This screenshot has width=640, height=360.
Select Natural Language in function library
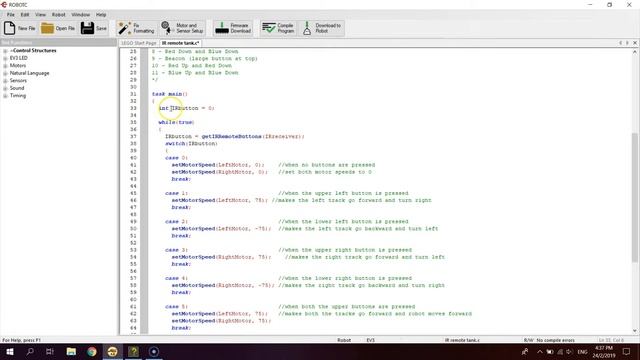click(x=29, y=73)
